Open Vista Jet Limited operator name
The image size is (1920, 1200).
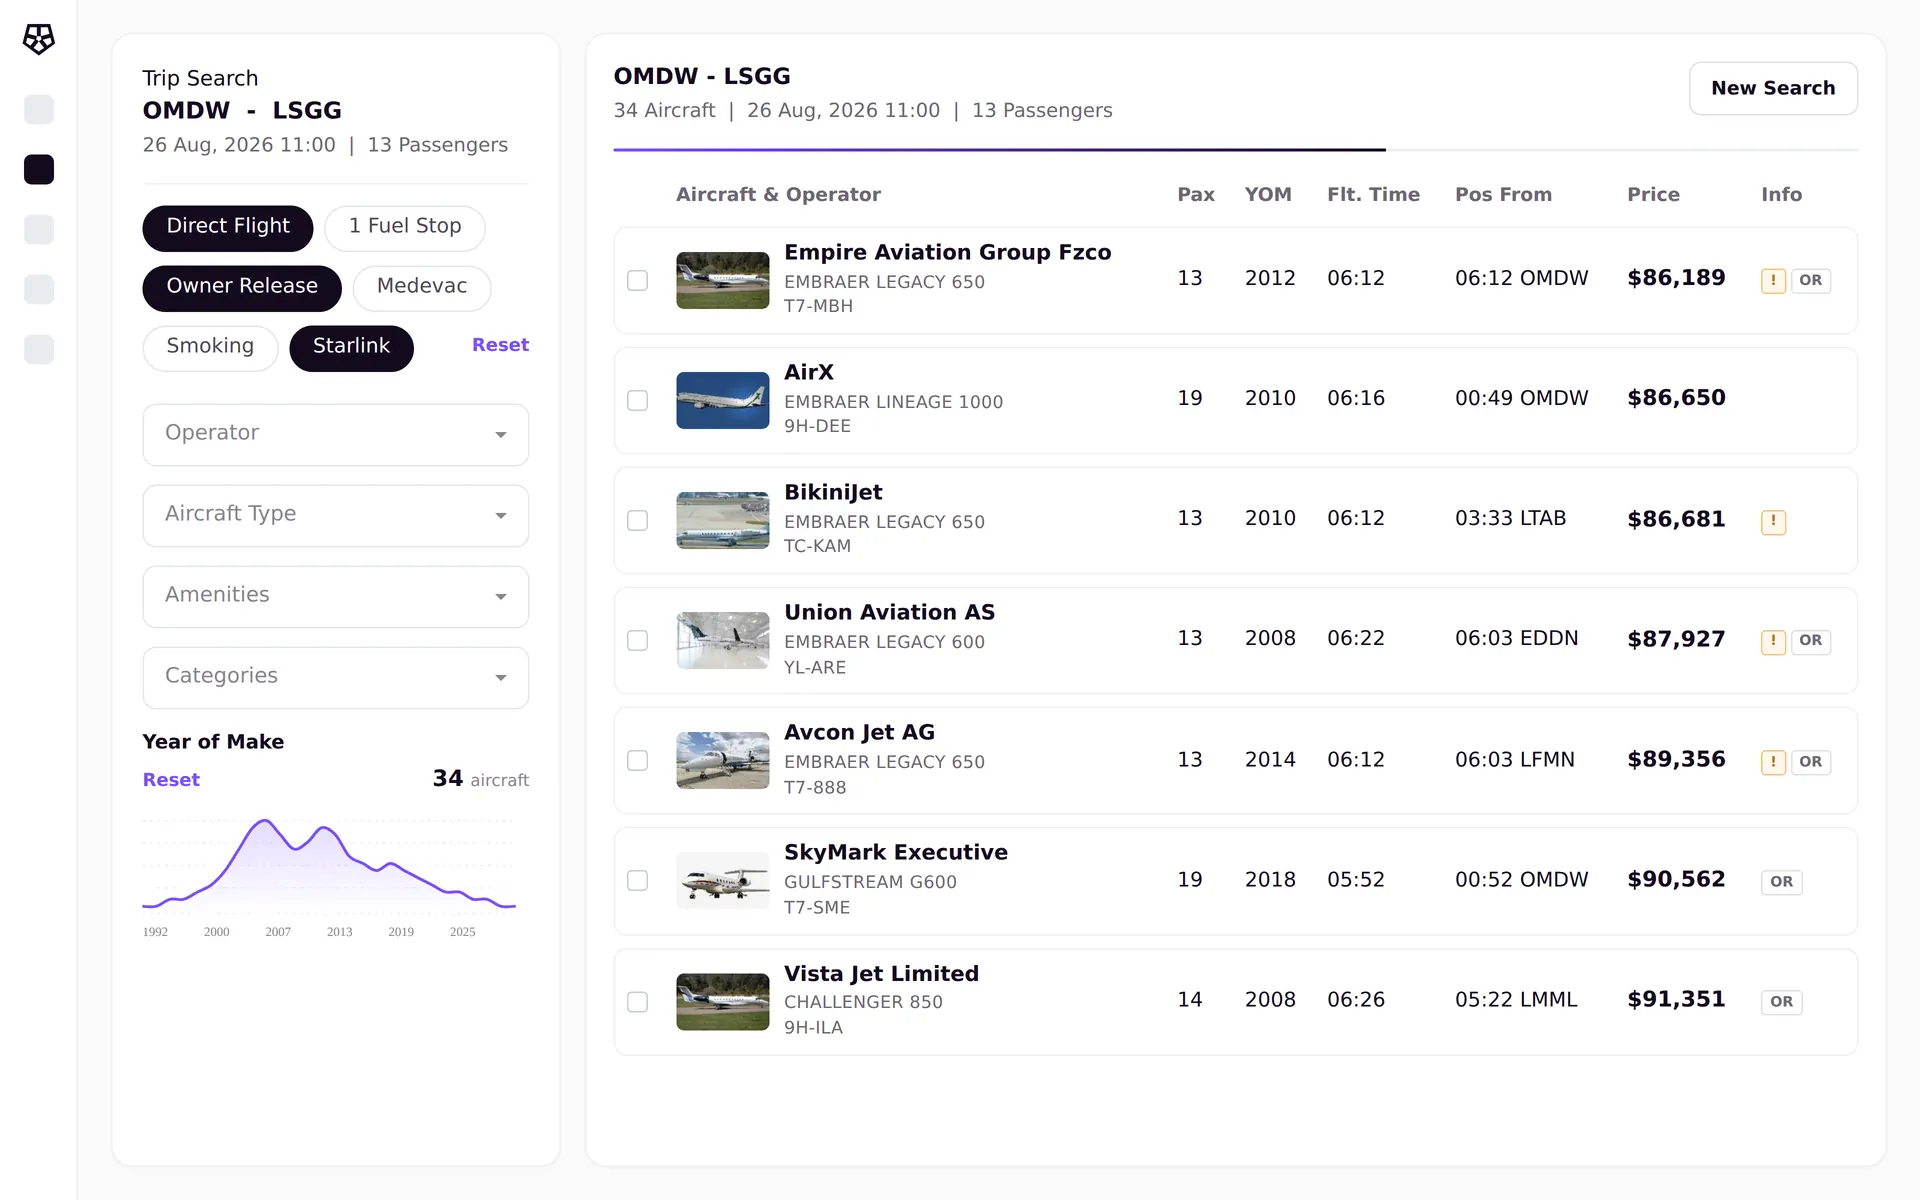point(881,974)
